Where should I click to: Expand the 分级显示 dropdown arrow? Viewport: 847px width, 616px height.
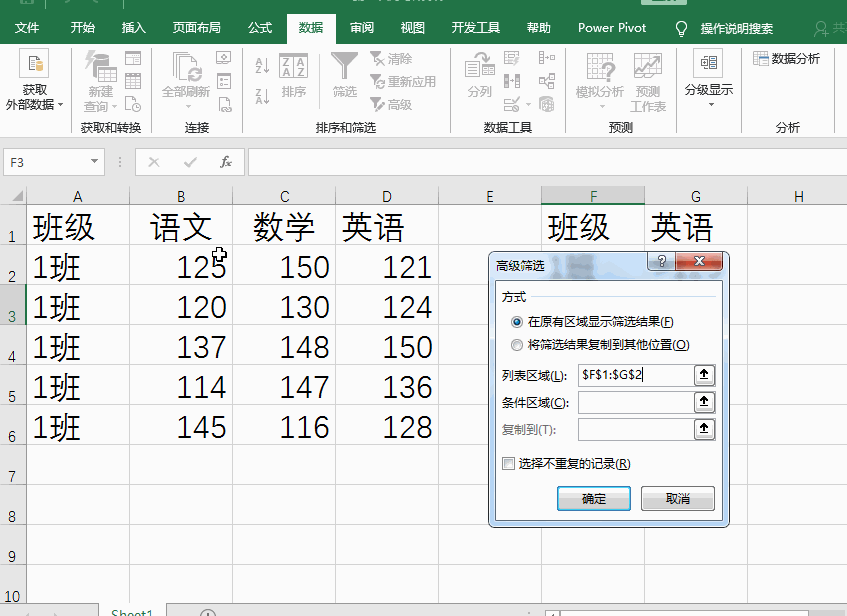click(x=711, y=104)
